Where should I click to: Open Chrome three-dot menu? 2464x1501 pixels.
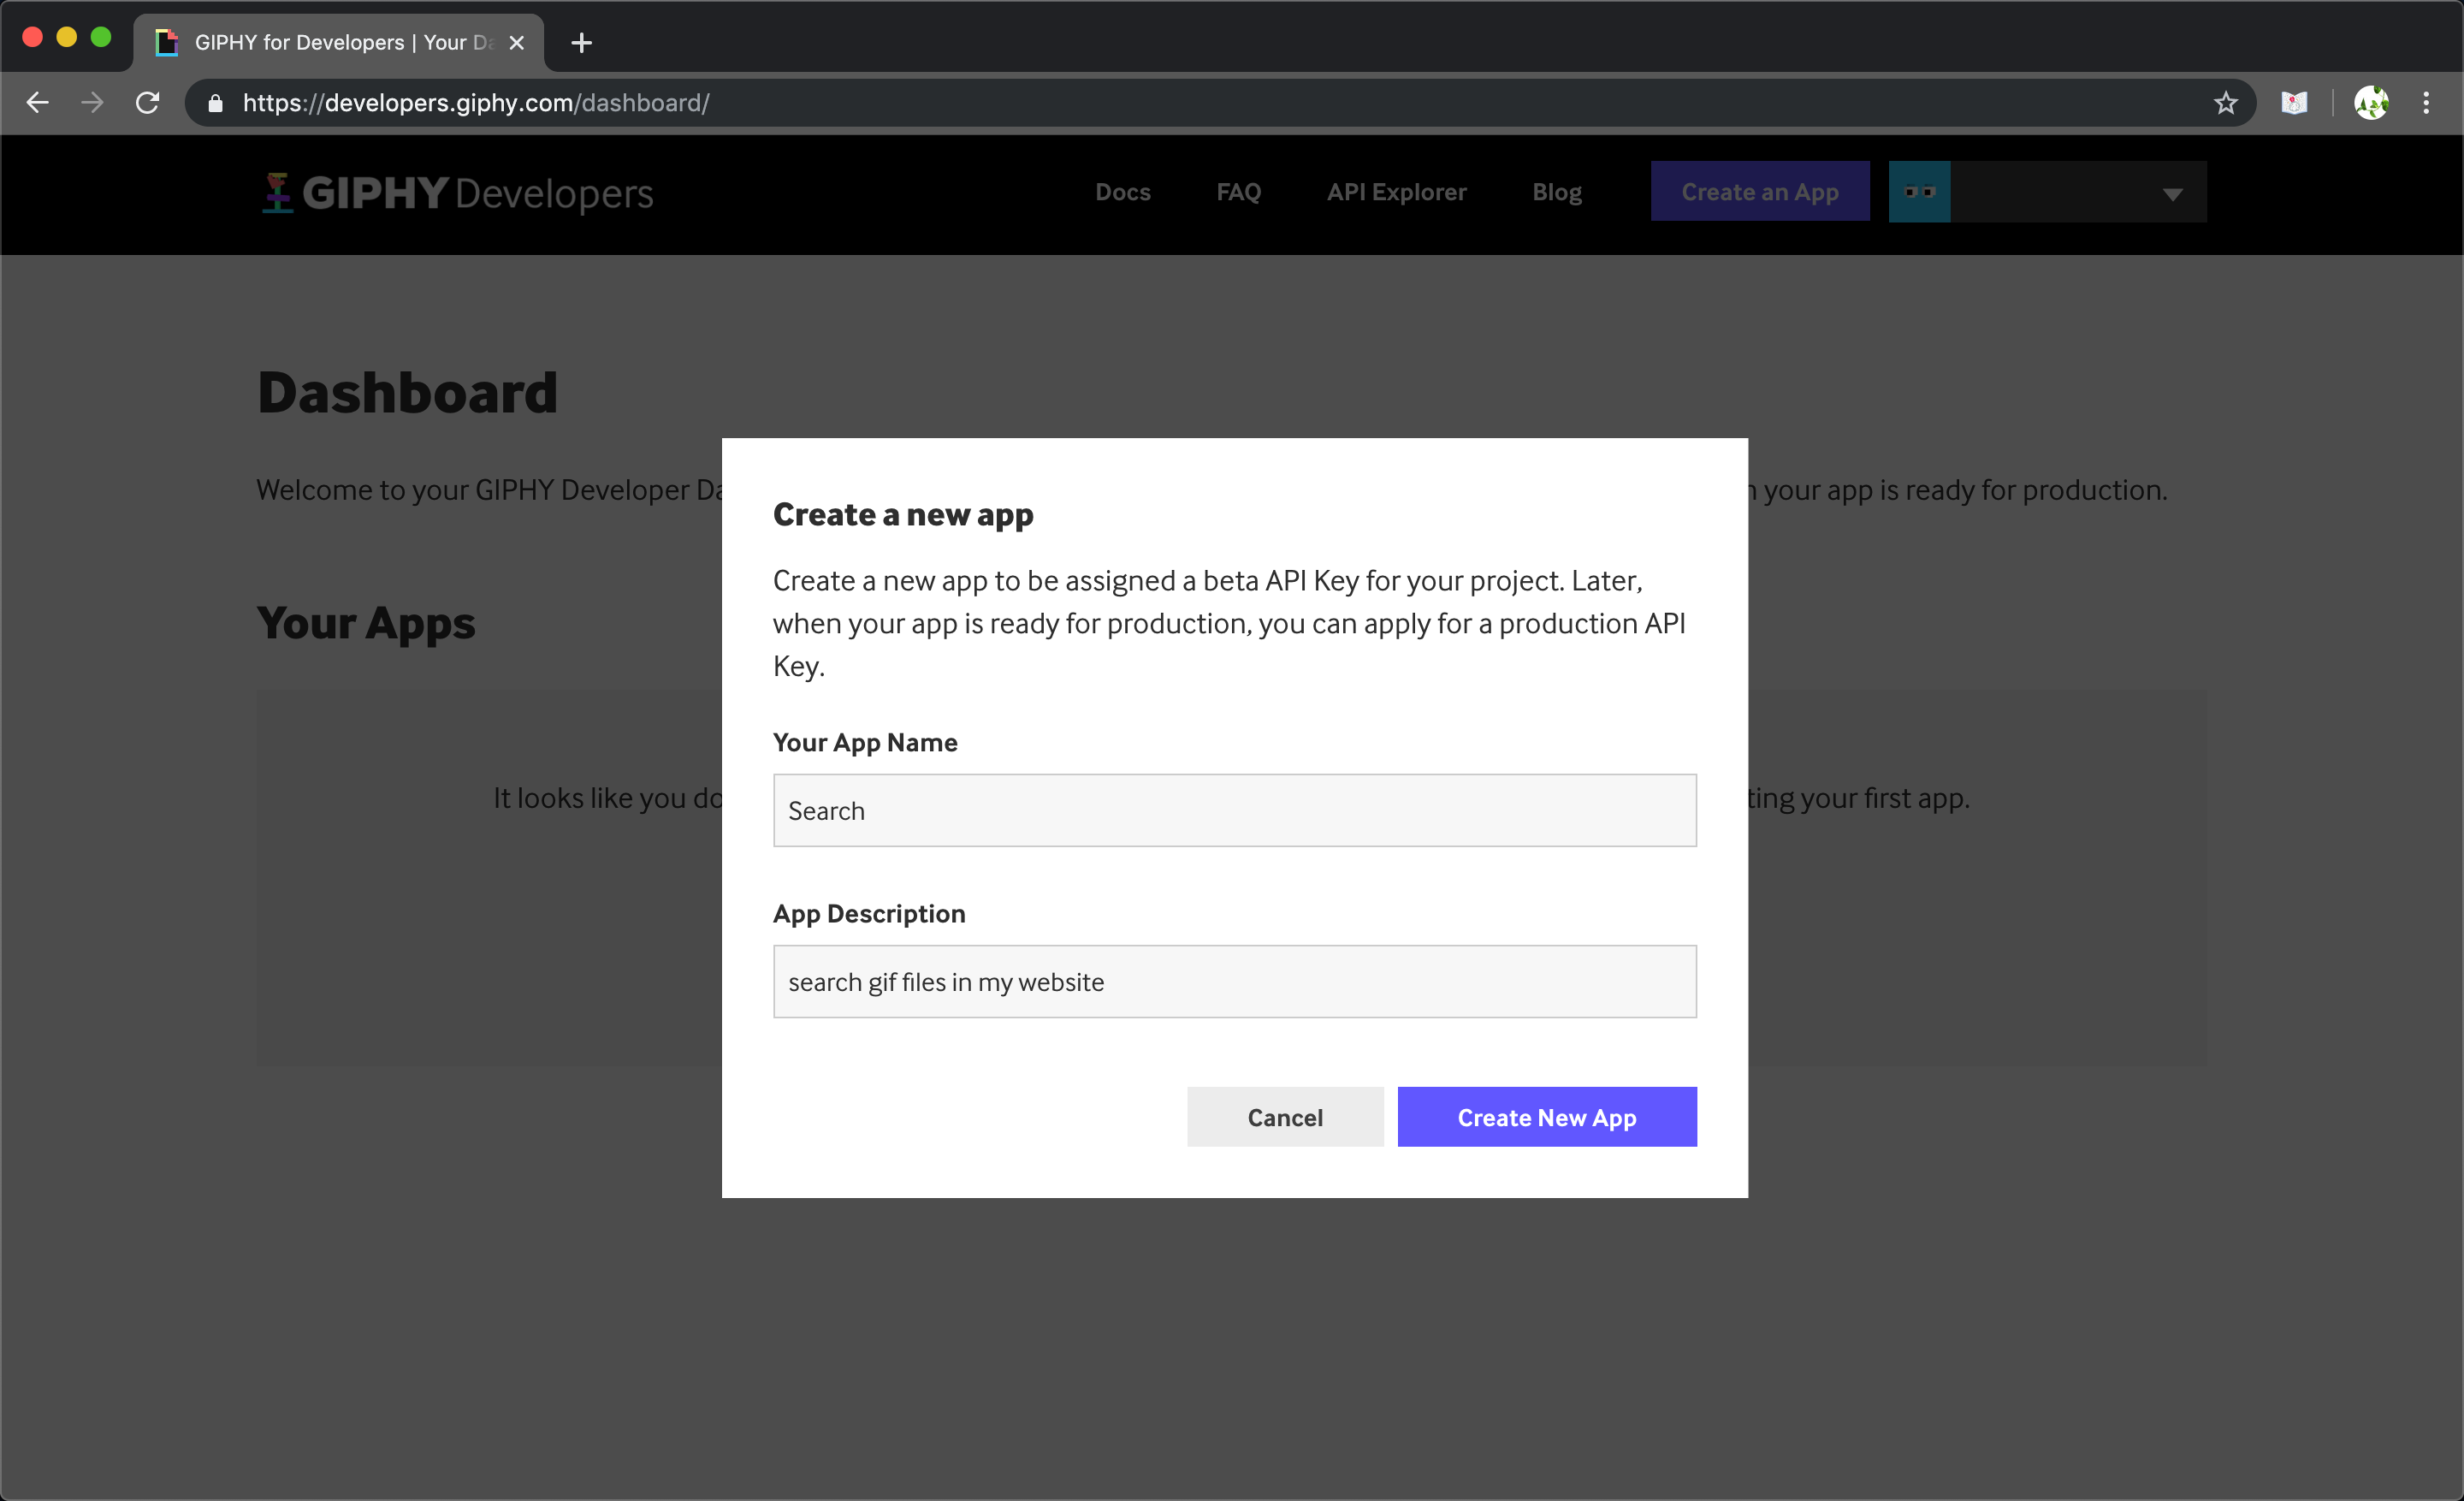(2426, 103)
